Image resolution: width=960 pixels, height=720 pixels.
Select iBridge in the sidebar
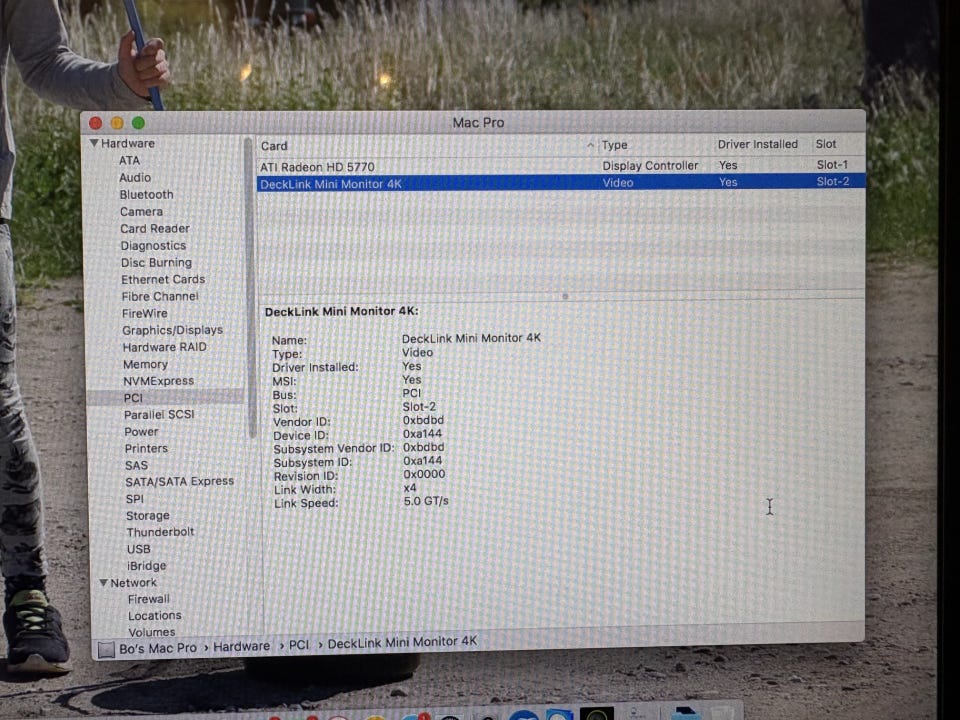[146, 566]
